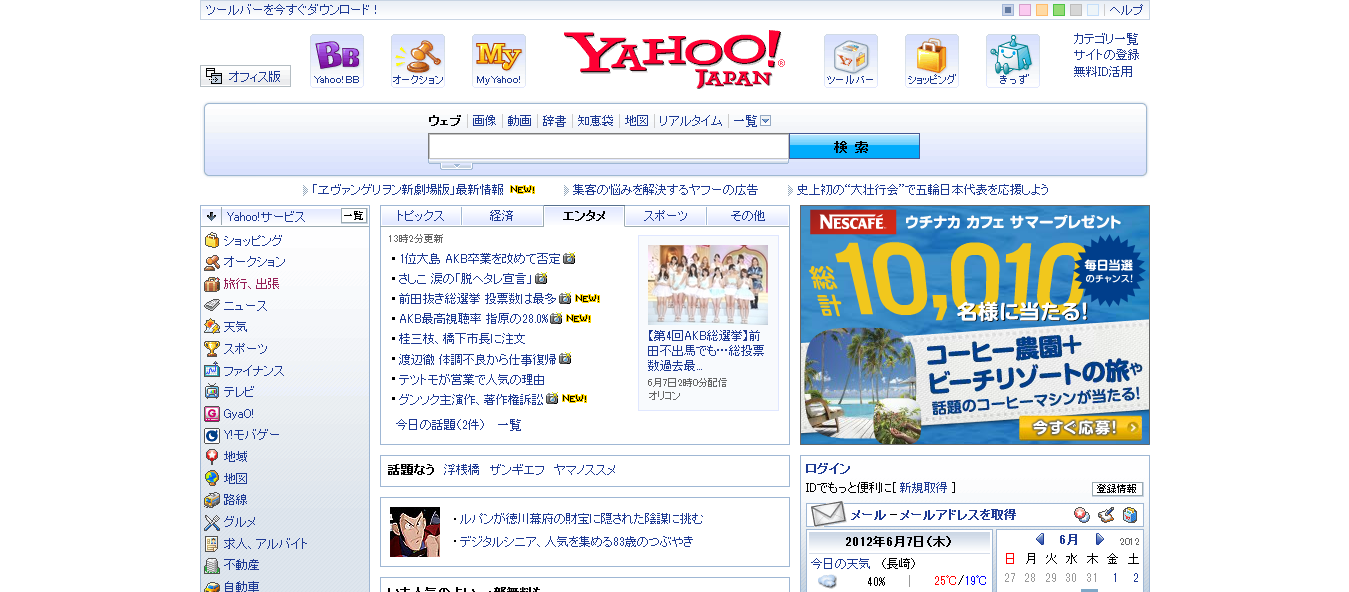This screenshot has height=592, width=1349.
Task: Click the Yahoo! Japan logo
Action: click(674, 60)
